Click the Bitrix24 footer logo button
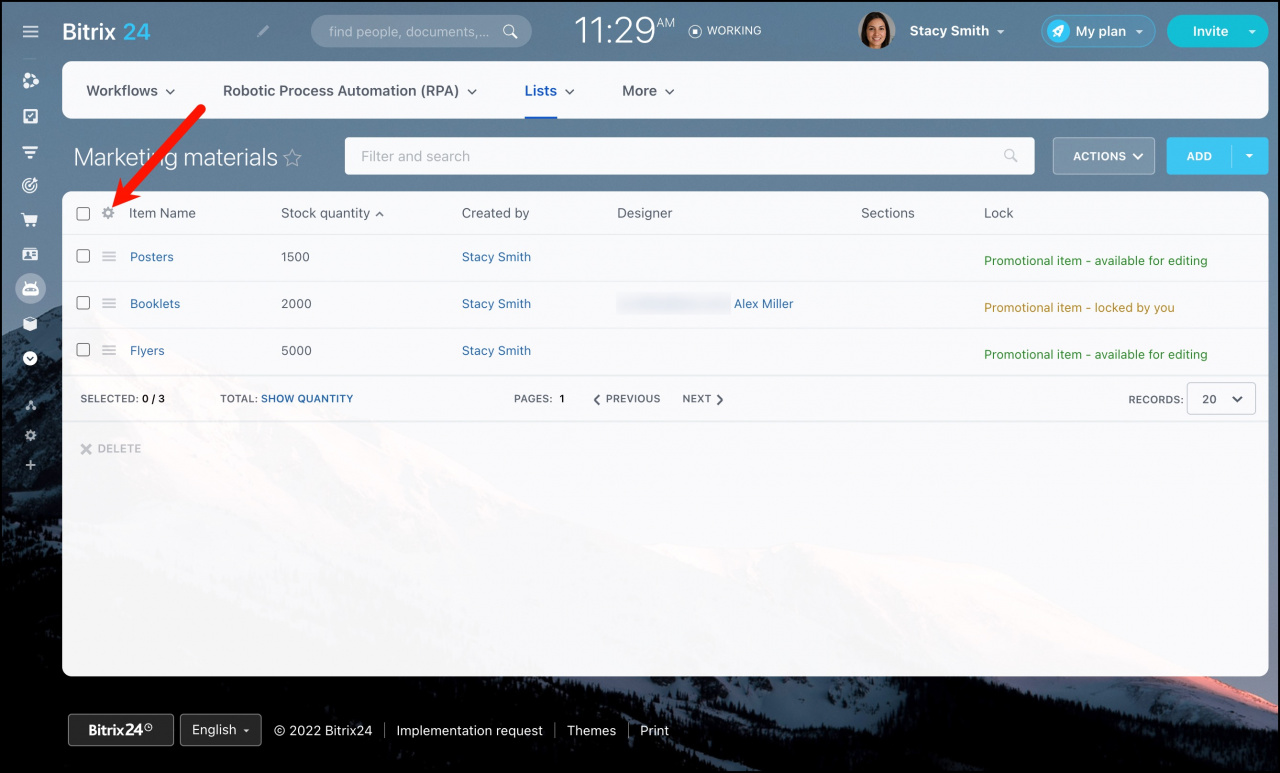Screen dimensions: 1280x773 (x=121, y=730)
